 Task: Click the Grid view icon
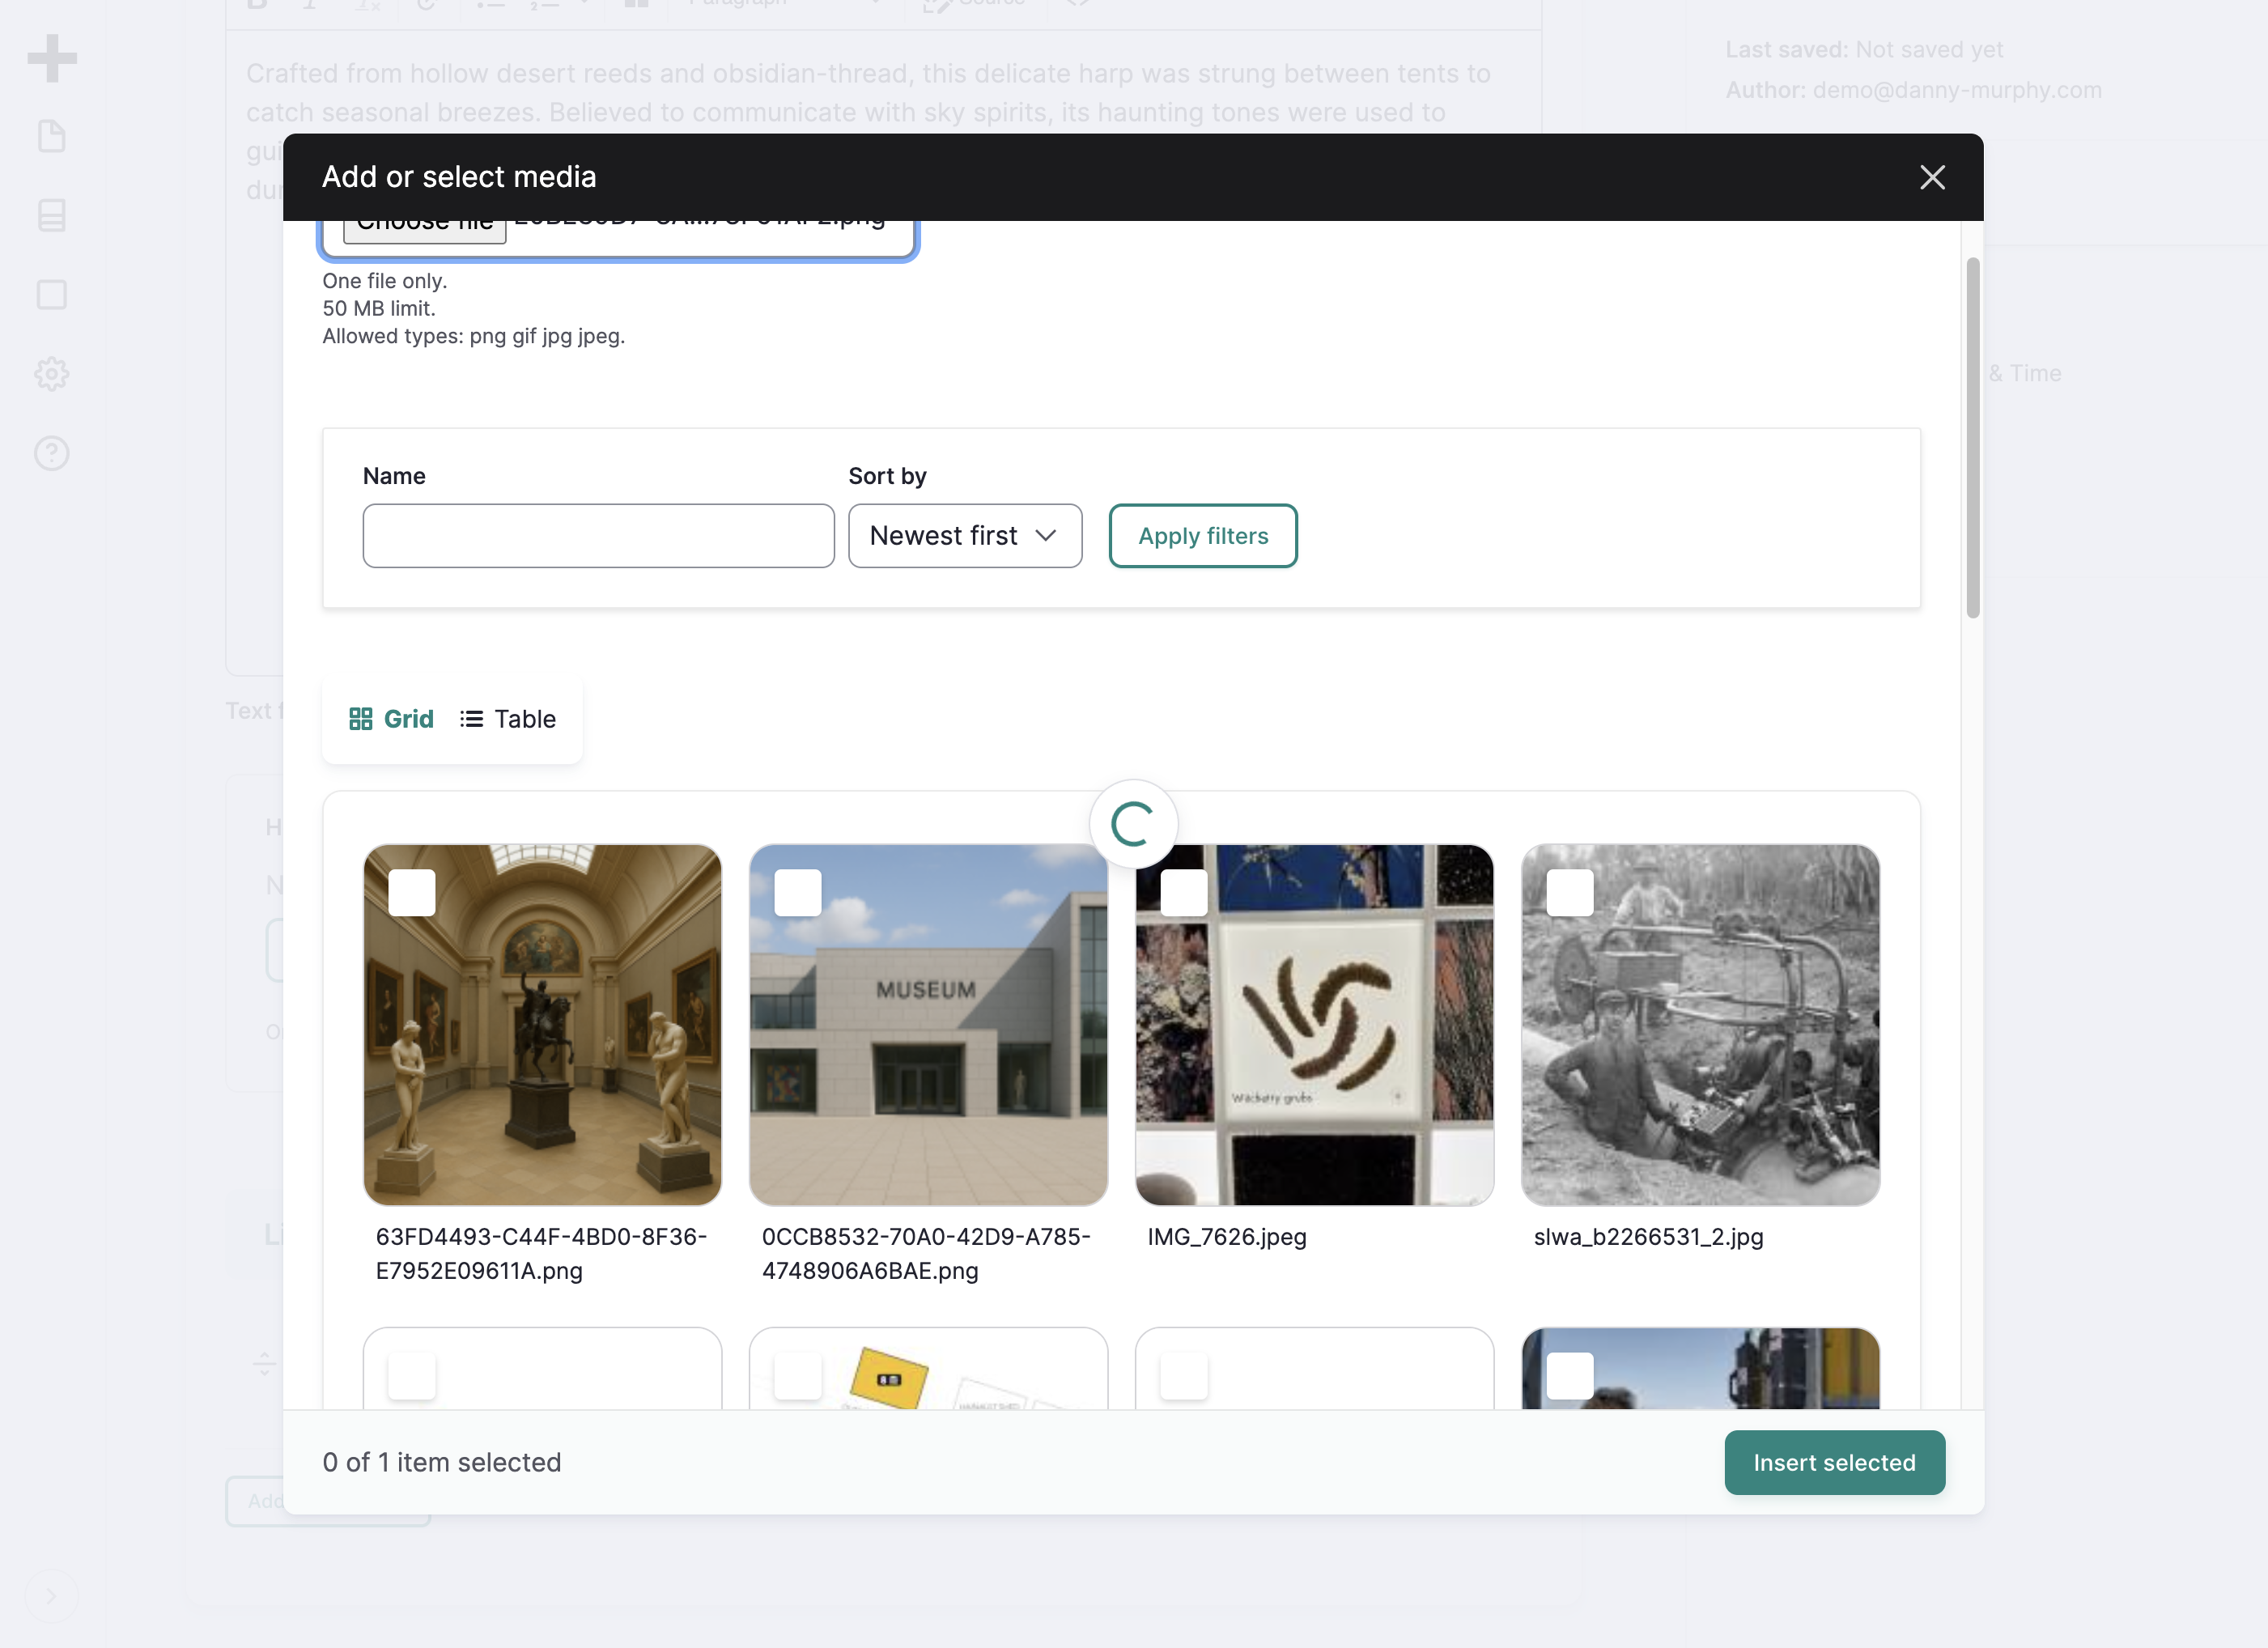pyautogui.click(x=360, y=719)
